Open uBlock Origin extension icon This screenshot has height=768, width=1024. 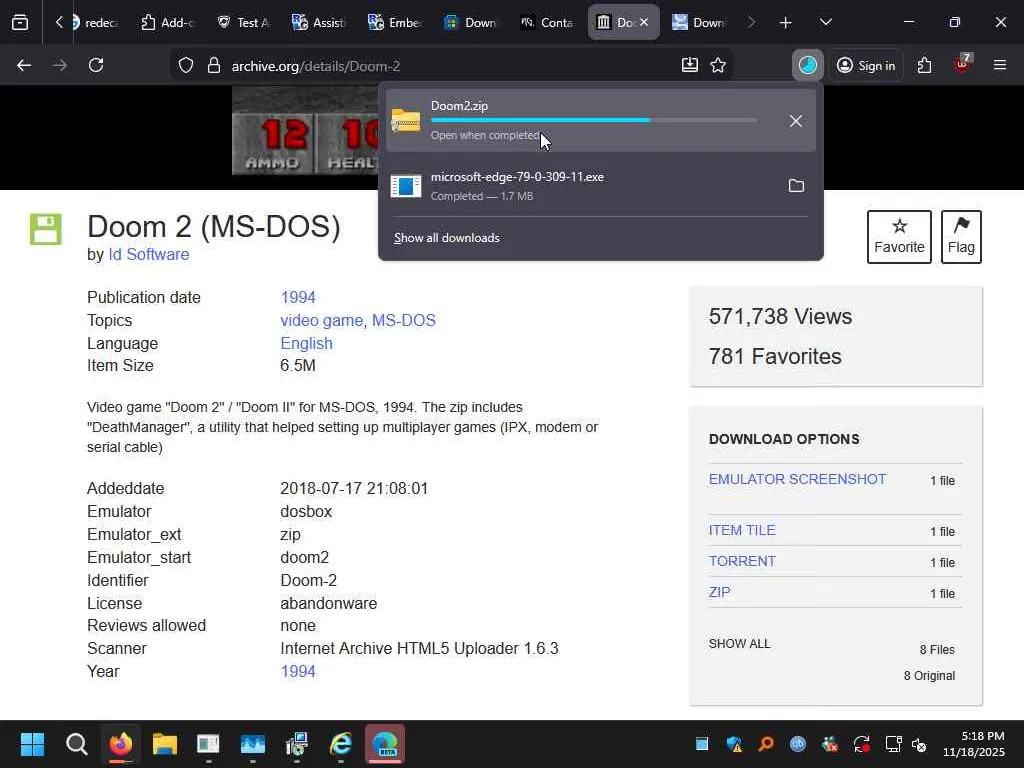[x=962, y=64]
